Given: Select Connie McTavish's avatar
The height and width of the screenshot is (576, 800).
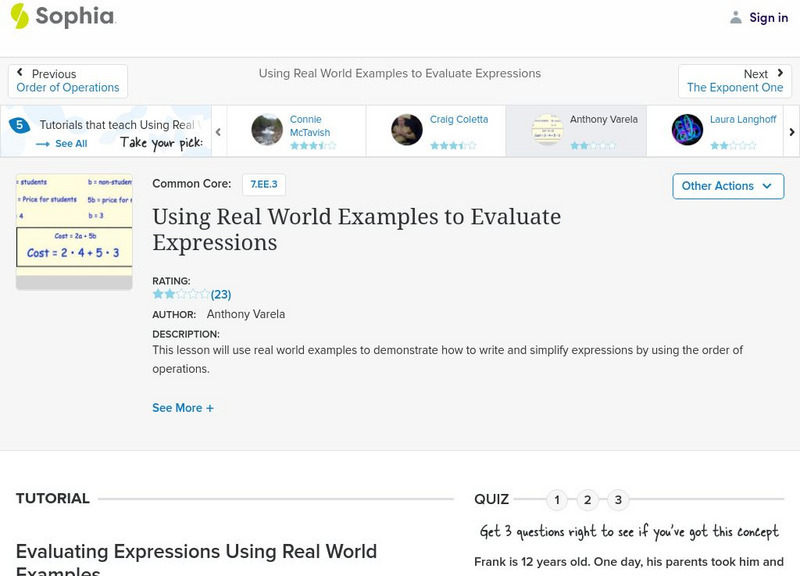Looking at the screenshot, I should (267, 130).
